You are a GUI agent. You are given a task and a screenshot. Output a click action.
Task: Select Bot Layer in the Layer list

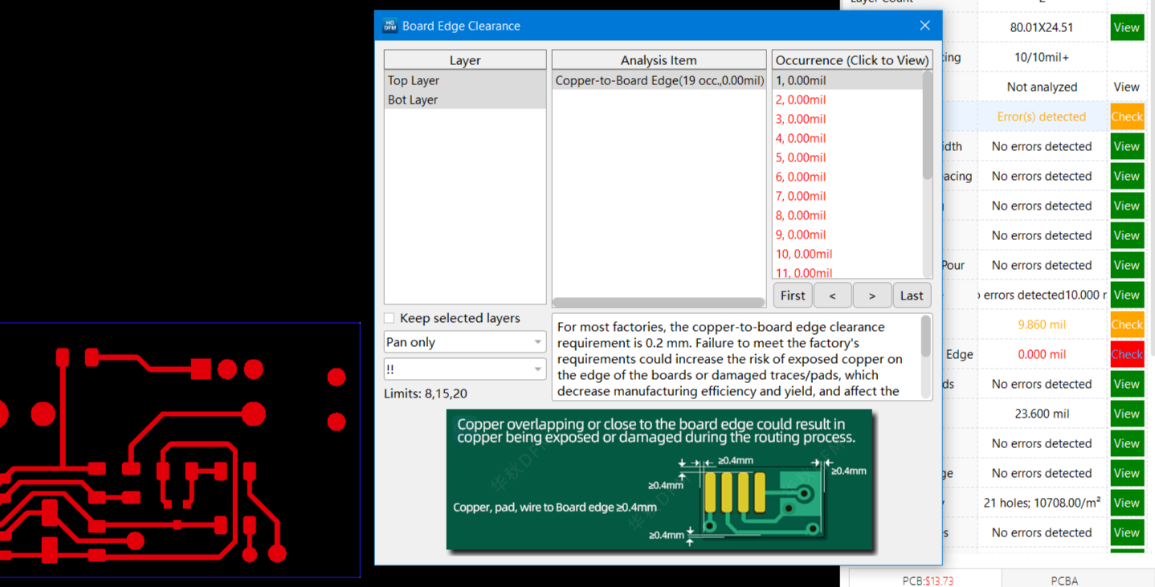tap(413, 100)
